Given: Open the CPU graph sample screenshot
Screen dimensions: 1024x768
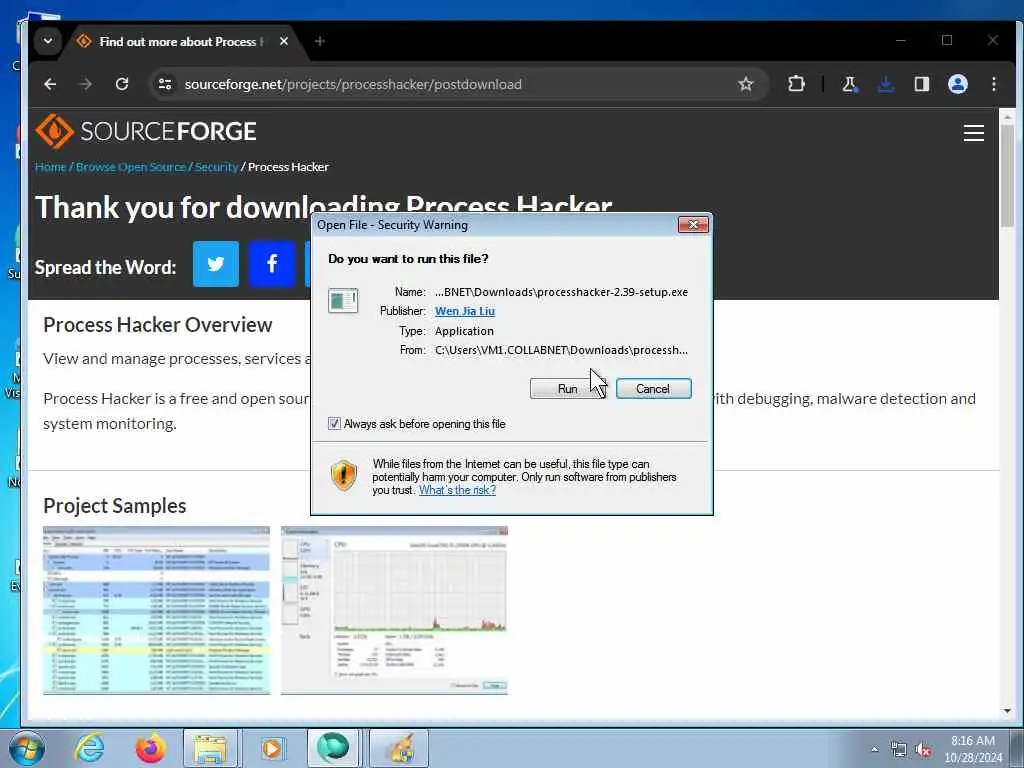Looking at the screenshot, I should pos(394,610).
